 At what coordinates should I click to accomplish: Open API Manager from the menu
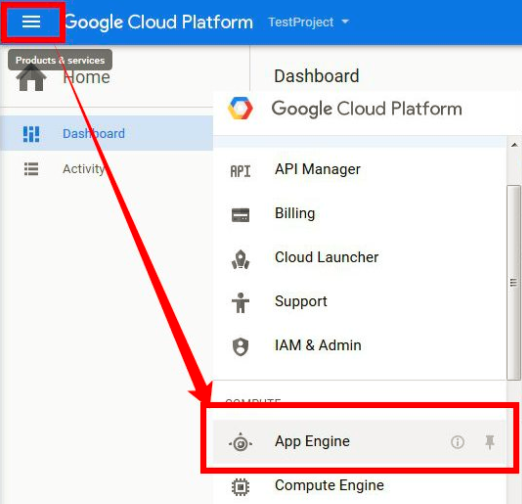tap(359, 169)
